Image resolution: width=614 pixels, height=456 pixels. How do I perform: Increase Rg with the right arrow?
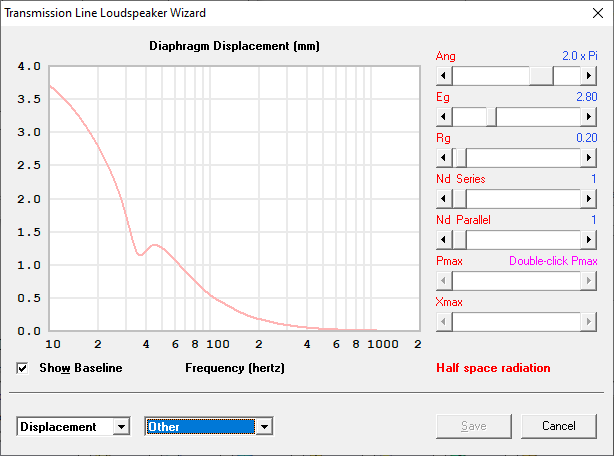pos(589,158)
